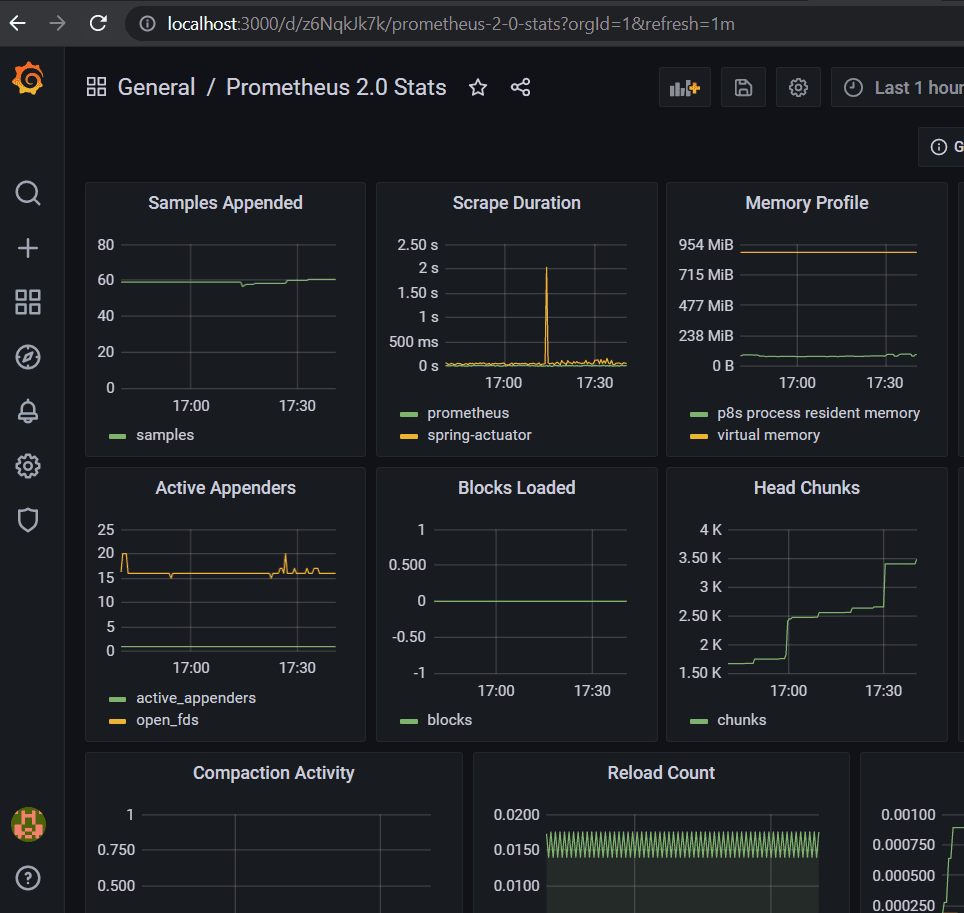Toggle the spring-actuator legend series
Image resolution: width=964 pixels, height=913 pixels.
(479, 435)
